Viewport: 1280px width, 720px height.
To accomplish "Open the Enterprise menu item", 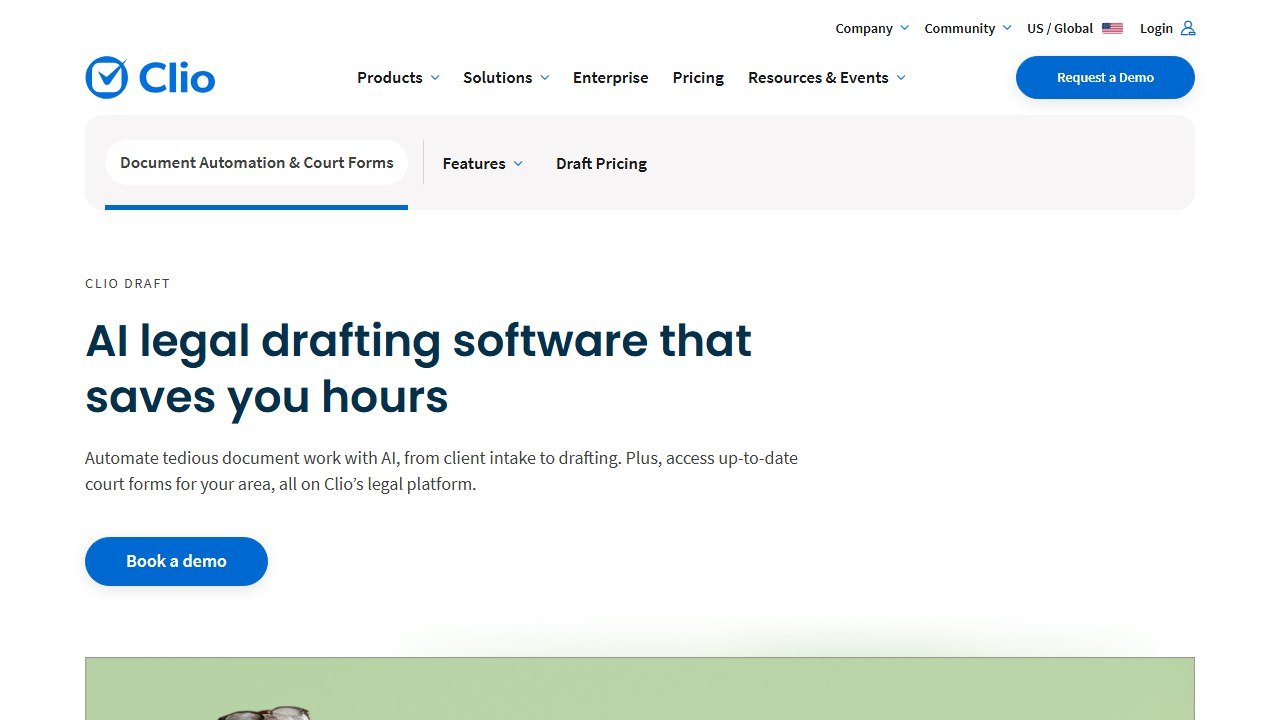I will 610,77.
